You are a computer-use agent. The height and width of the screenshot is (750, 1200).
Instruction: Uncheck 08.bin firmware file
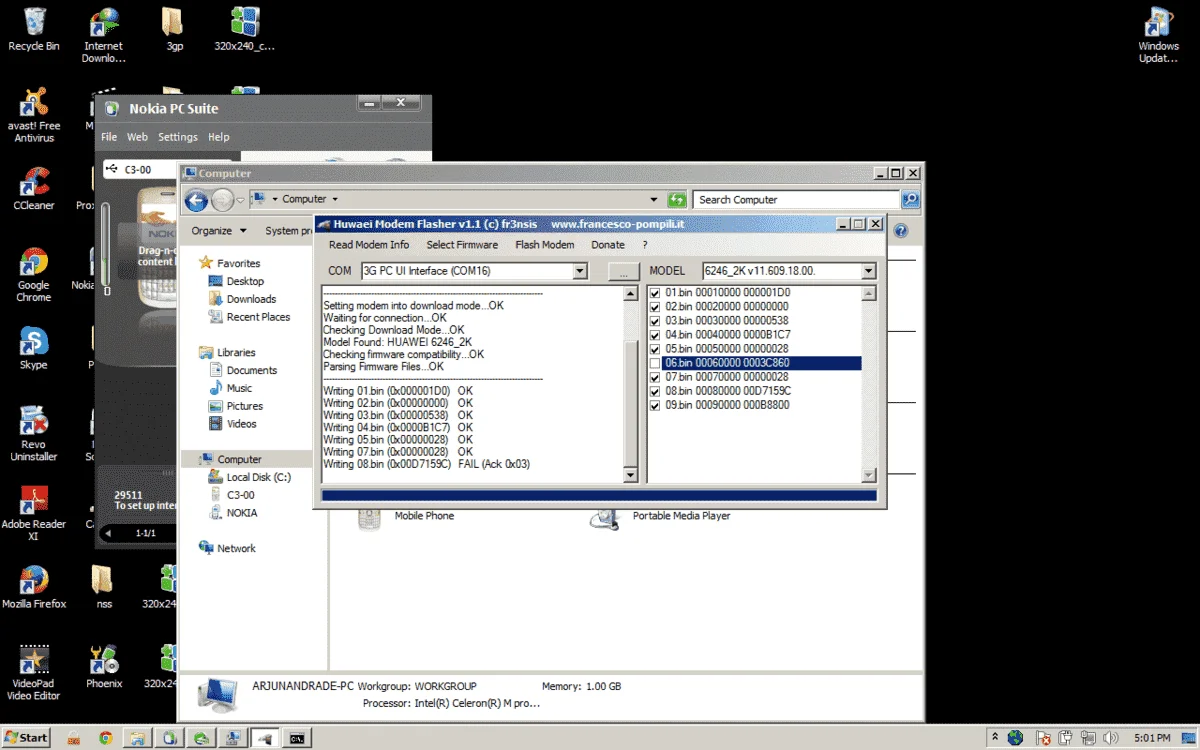coord(655,391)
